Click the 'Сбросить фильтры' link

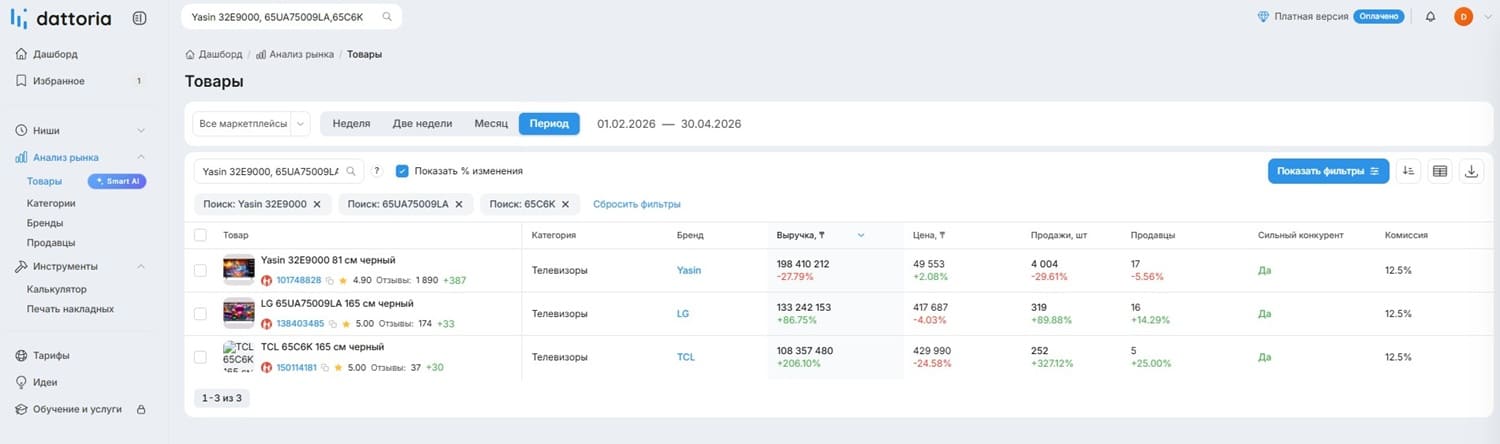[637, 204]
